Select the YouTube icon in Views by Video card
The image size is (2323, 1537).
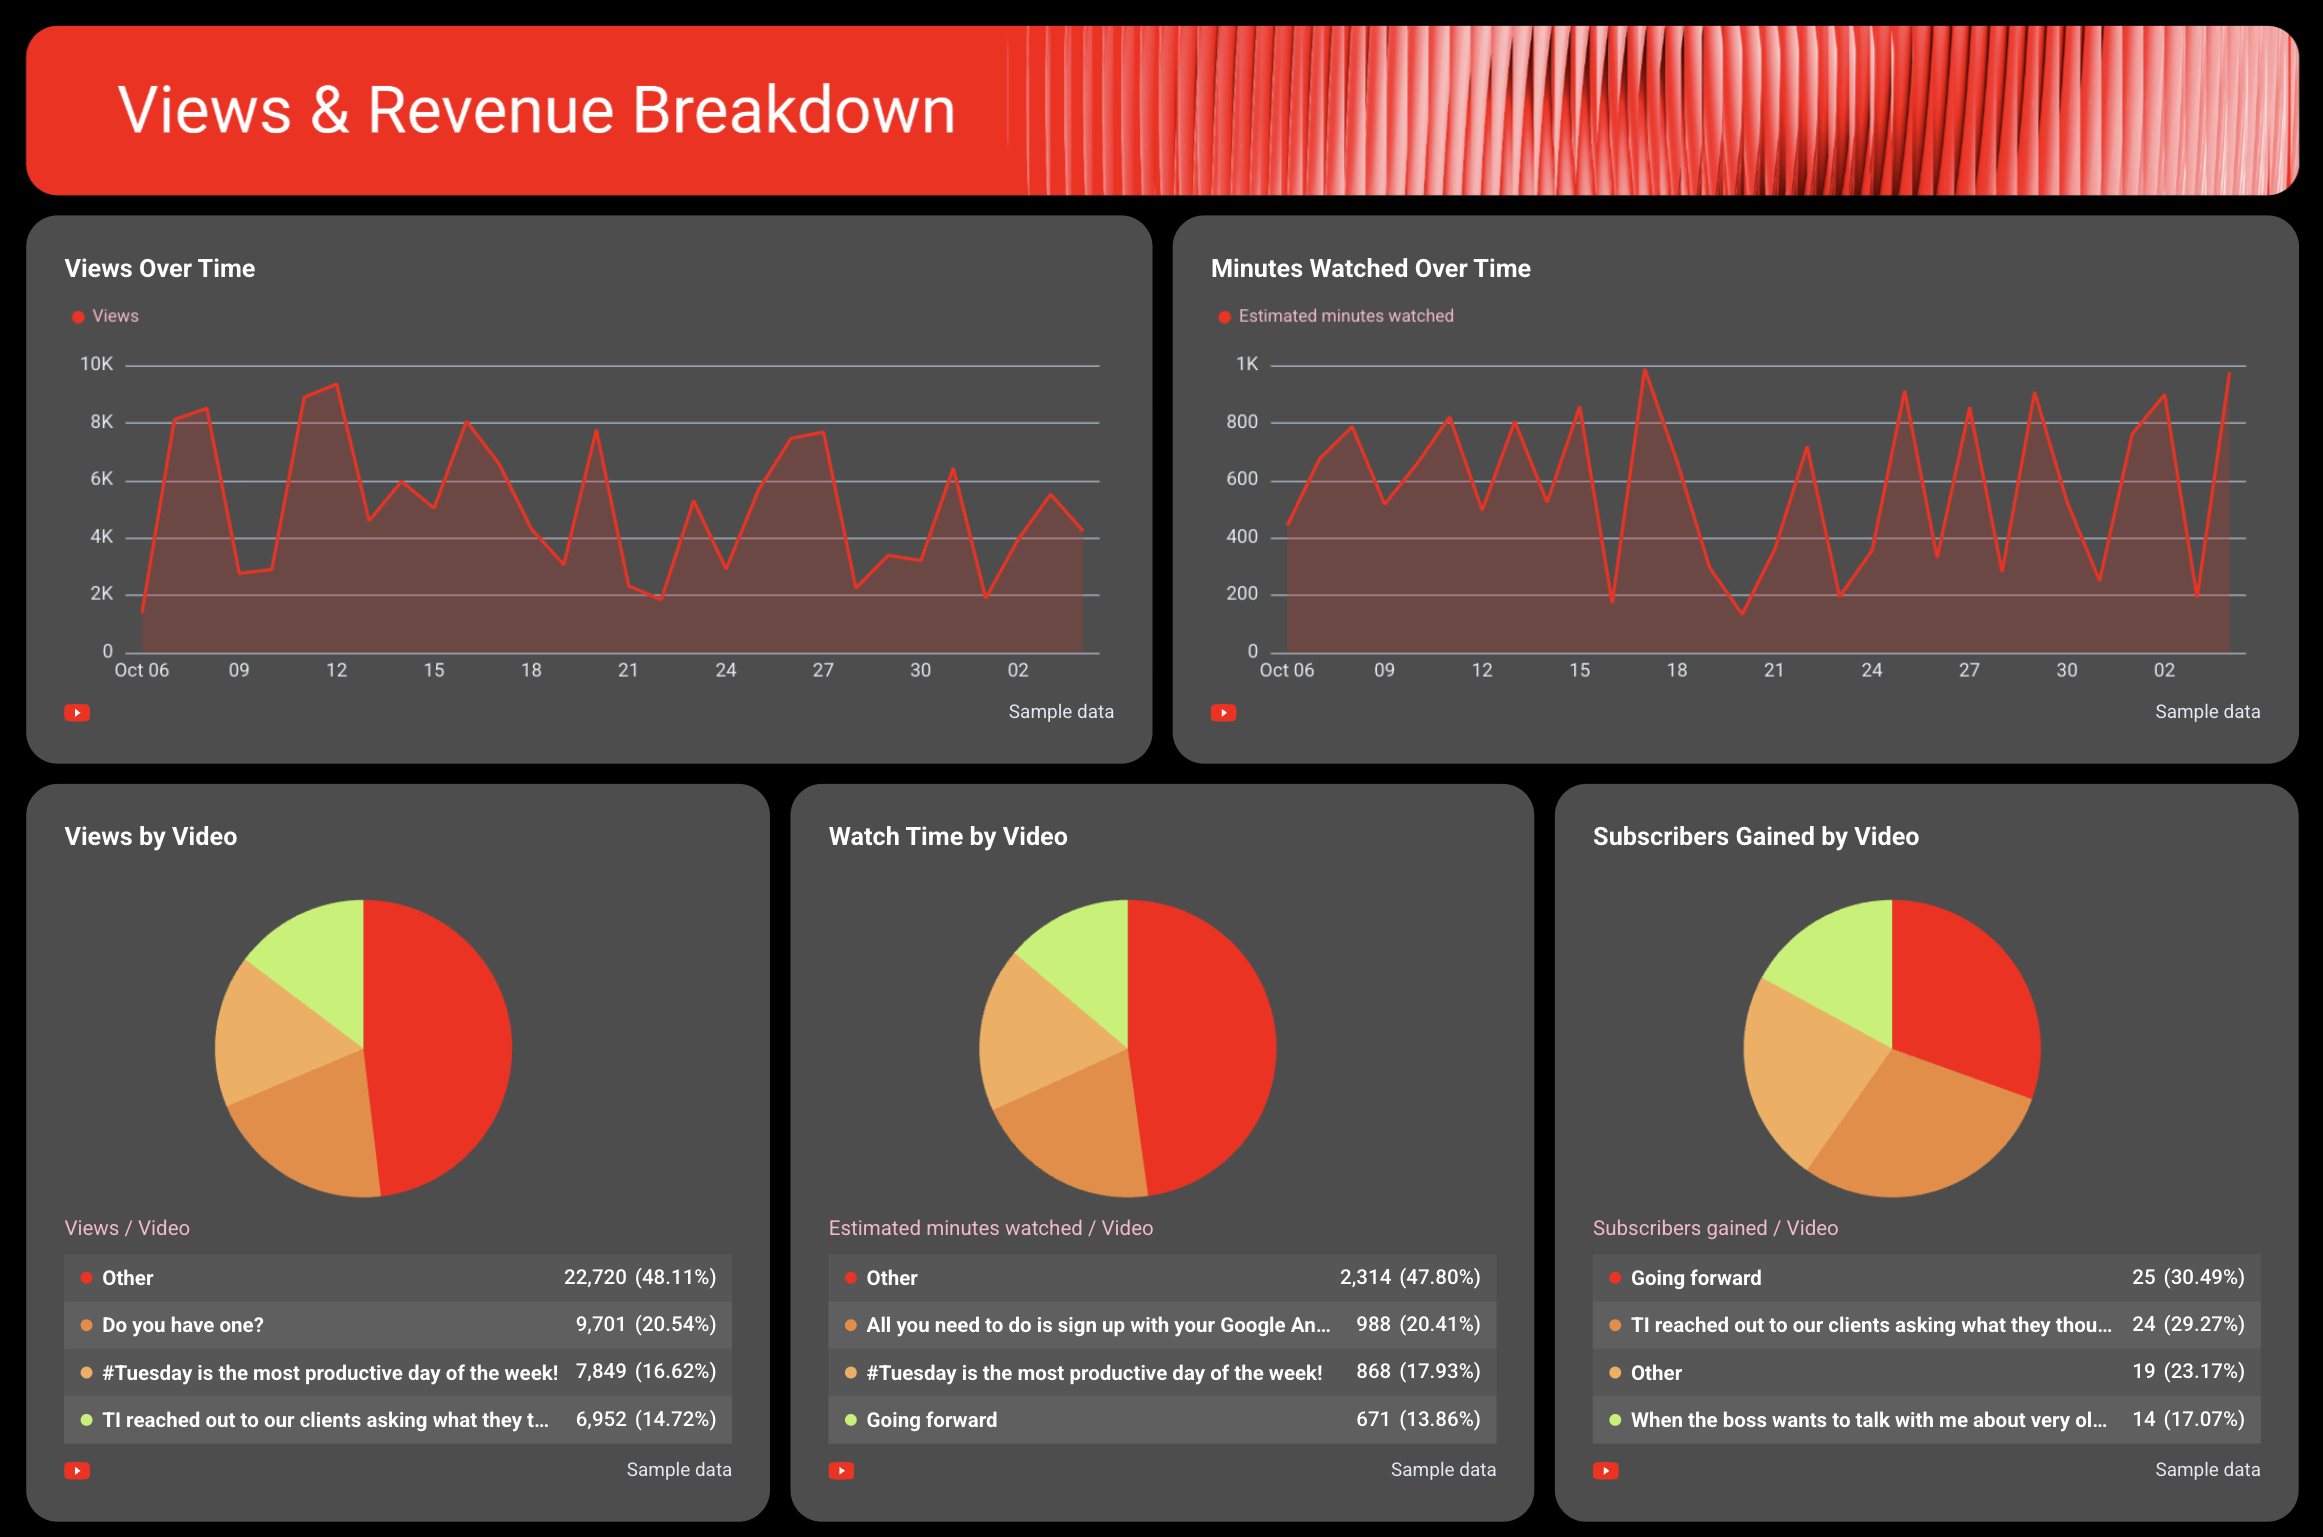[x=77, y=1470]
